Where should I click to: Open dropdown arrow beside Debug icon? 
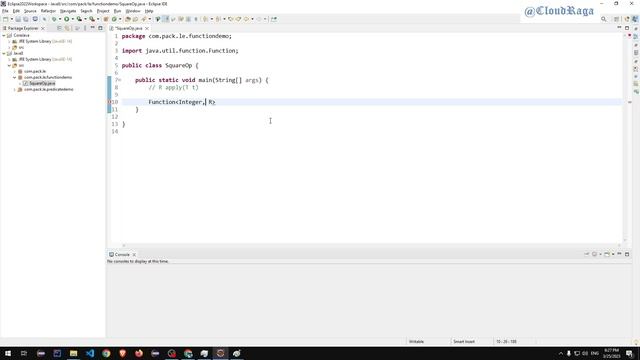click(60, 19)
